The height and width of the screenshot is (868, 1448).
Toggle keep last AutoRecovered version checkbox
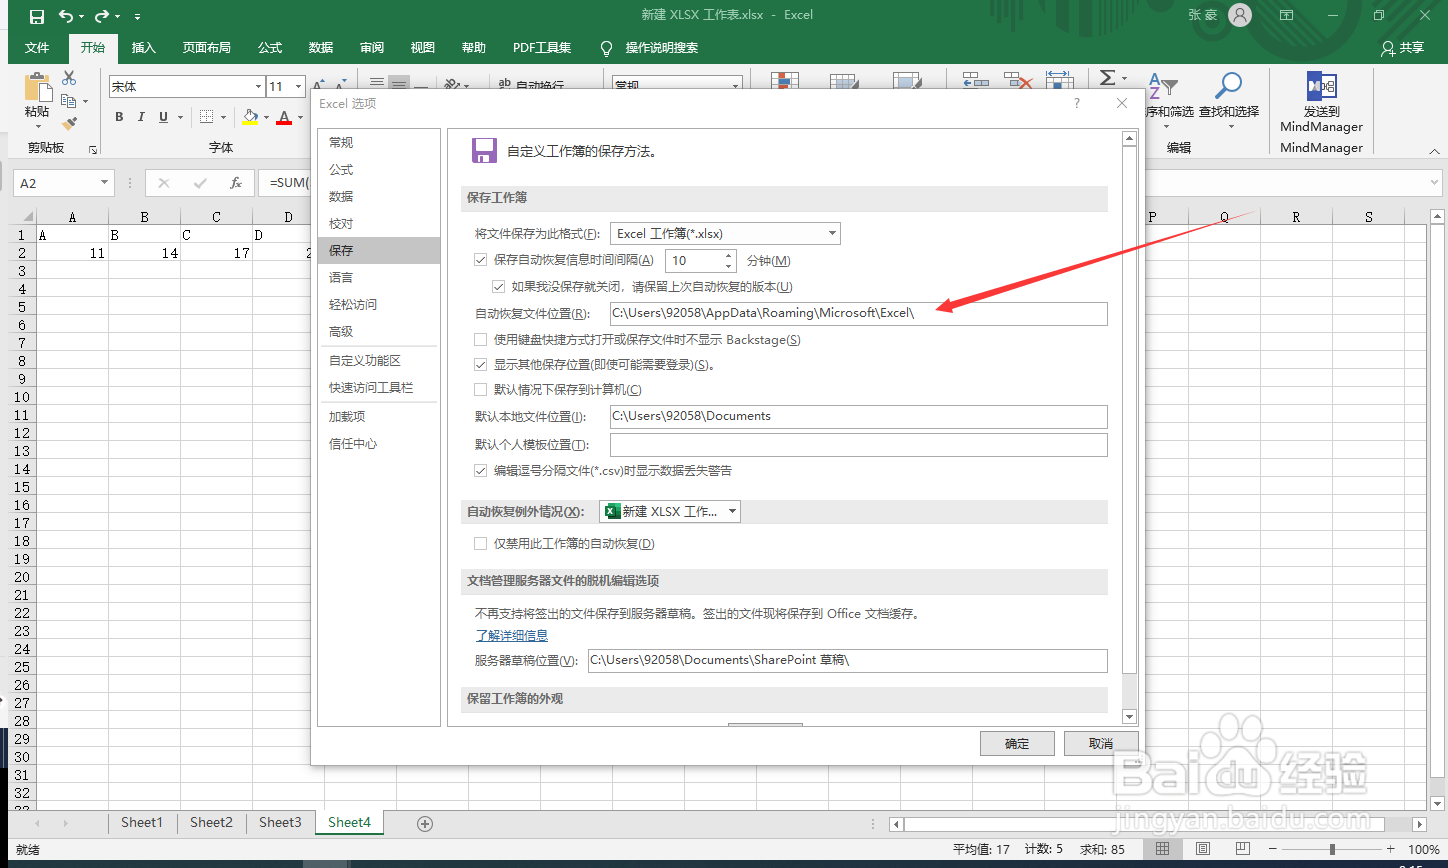click(x=498, y=286)
